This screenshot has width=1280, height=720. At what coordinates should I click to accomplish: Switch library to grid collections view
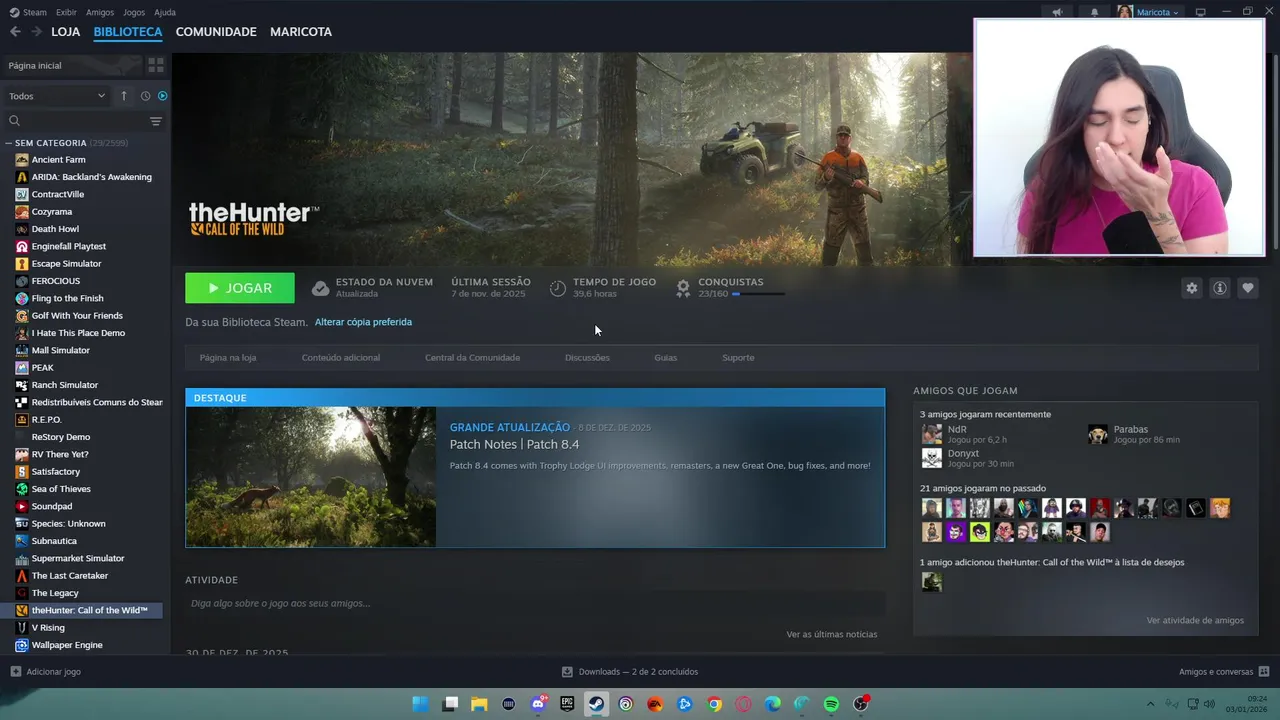tap(156, 65)
